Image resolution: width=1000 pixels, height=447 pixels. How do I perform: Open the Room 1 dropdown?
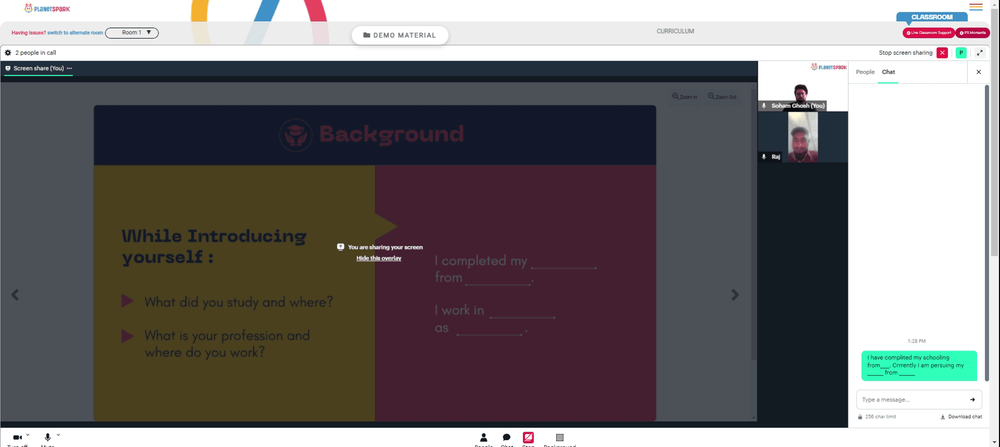(132, 33)
